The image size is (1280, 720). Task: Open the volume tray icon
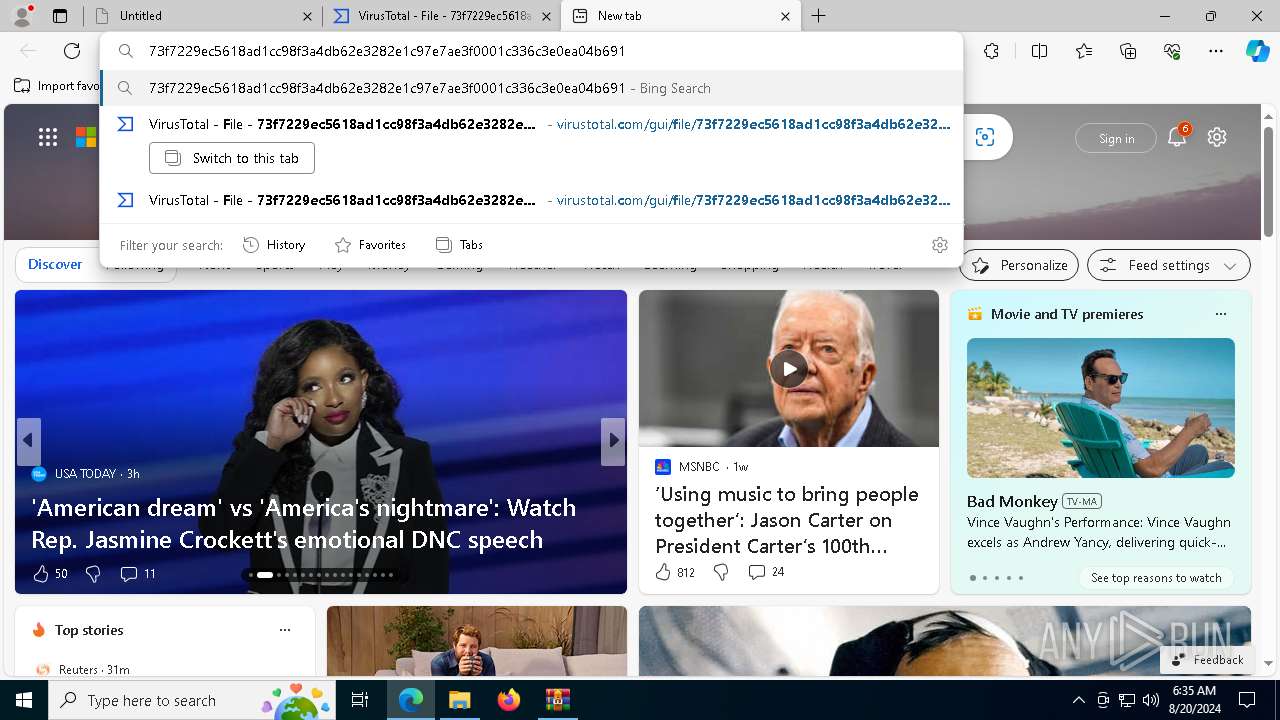pos(1151,700)
